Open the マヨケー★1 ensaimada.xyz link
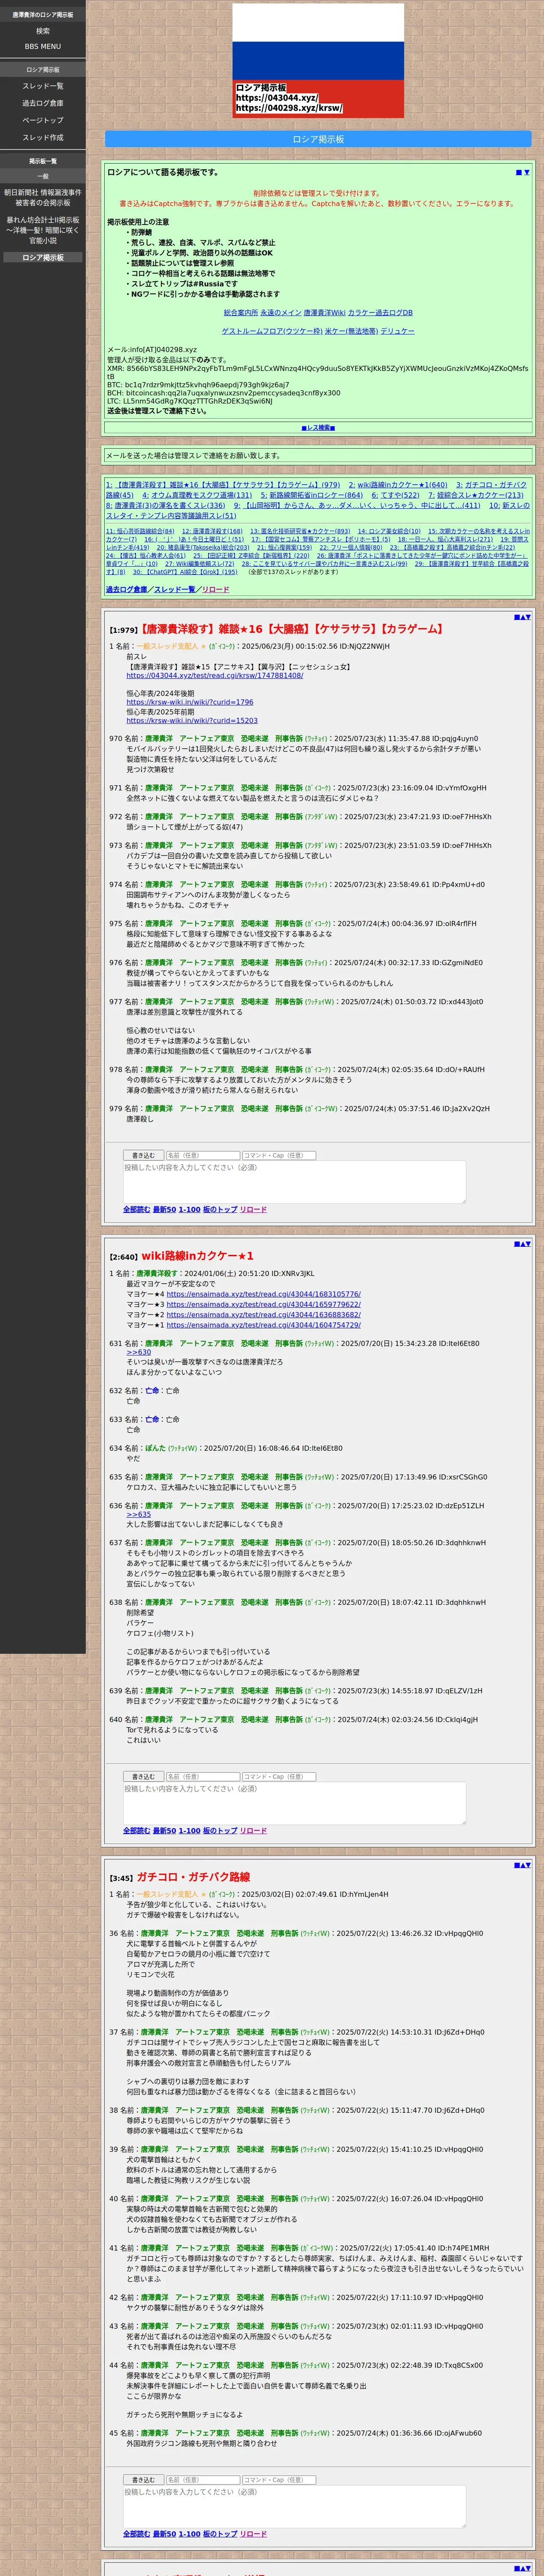Viewport: 544px width, 2576px height. click(x=263, y=1324)
